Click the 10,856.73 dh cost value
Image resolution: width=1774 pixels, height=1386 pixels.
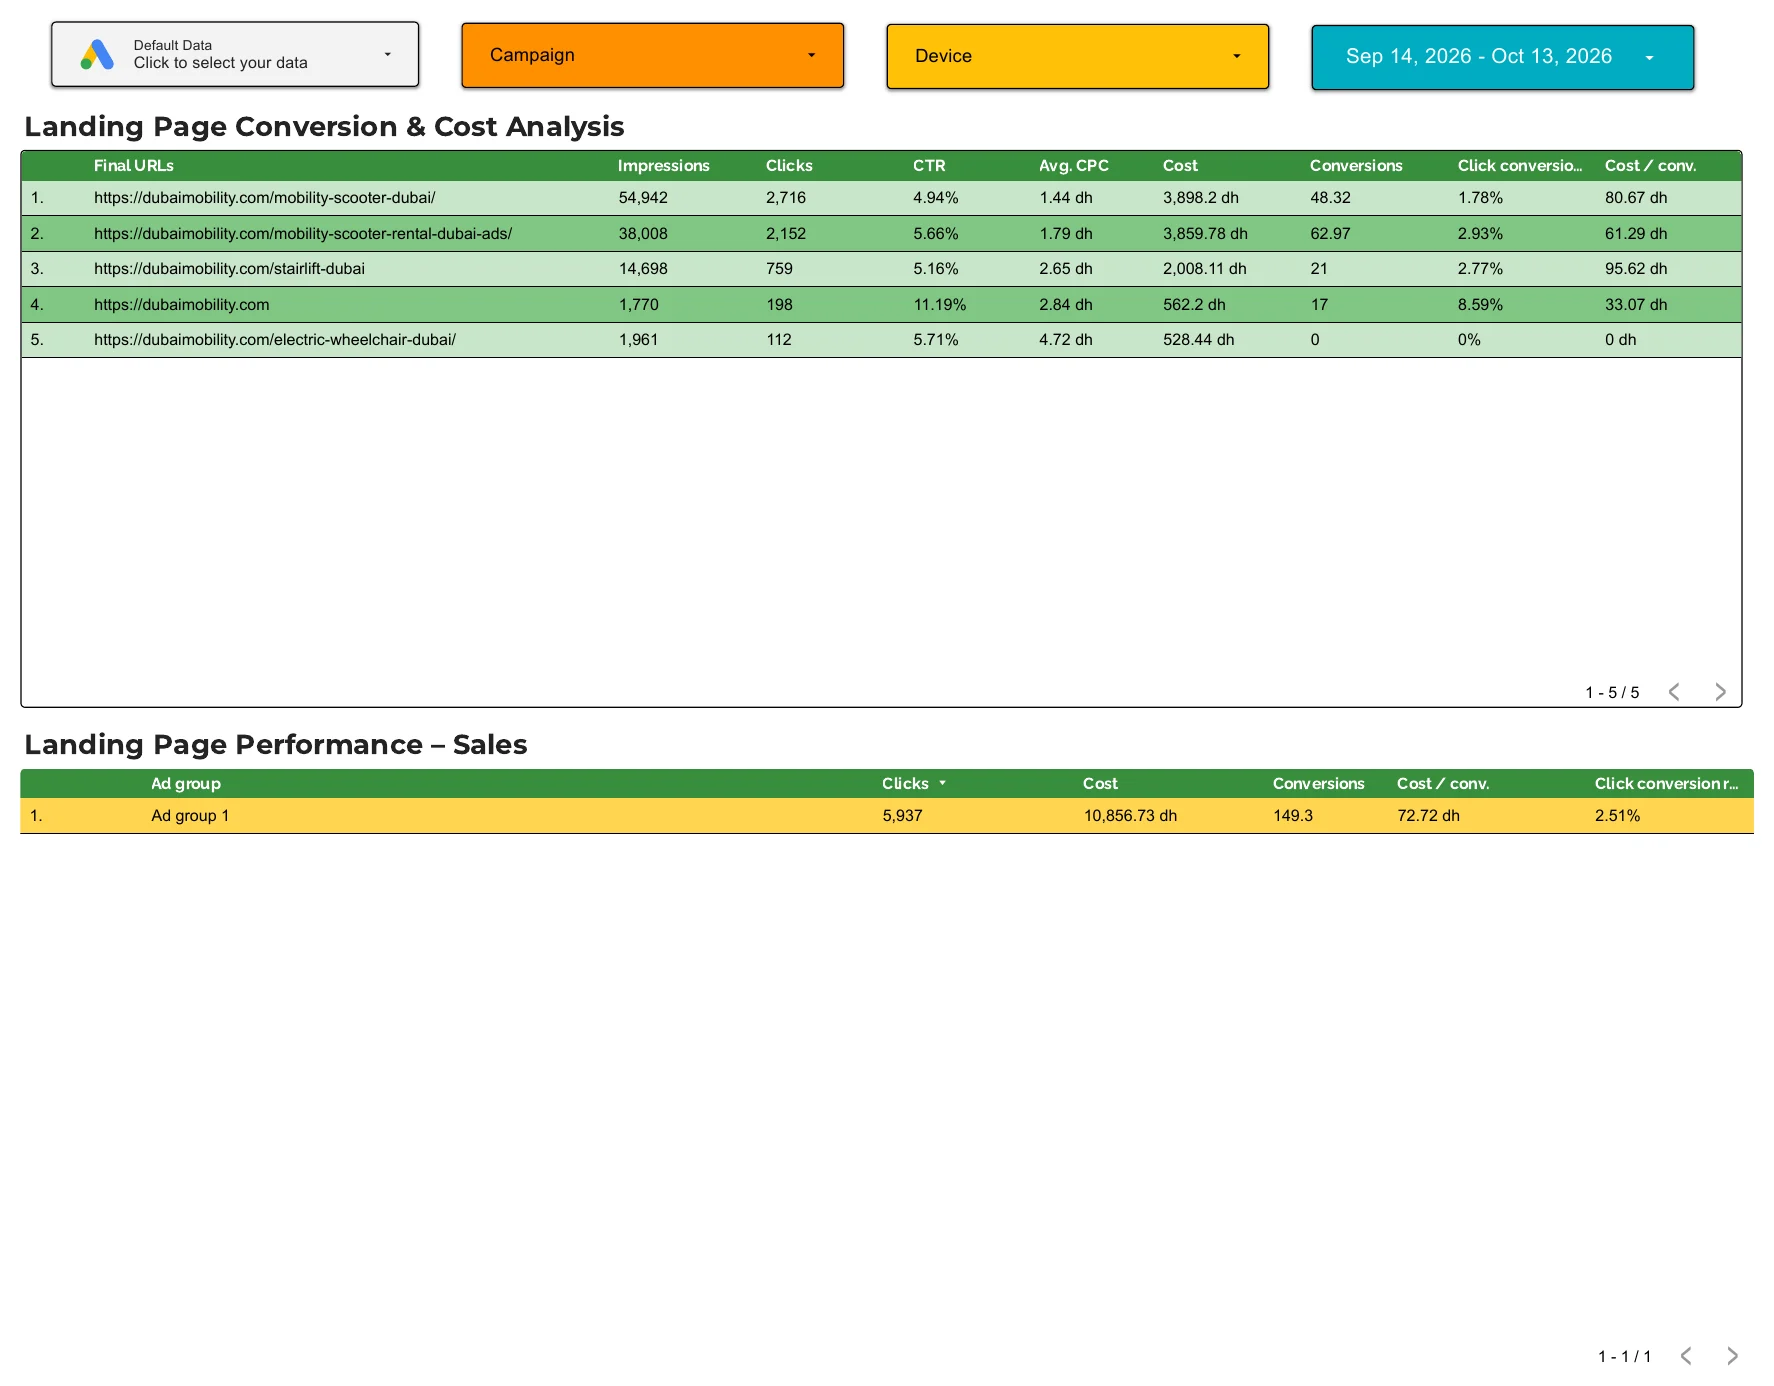pos(1130,816)
